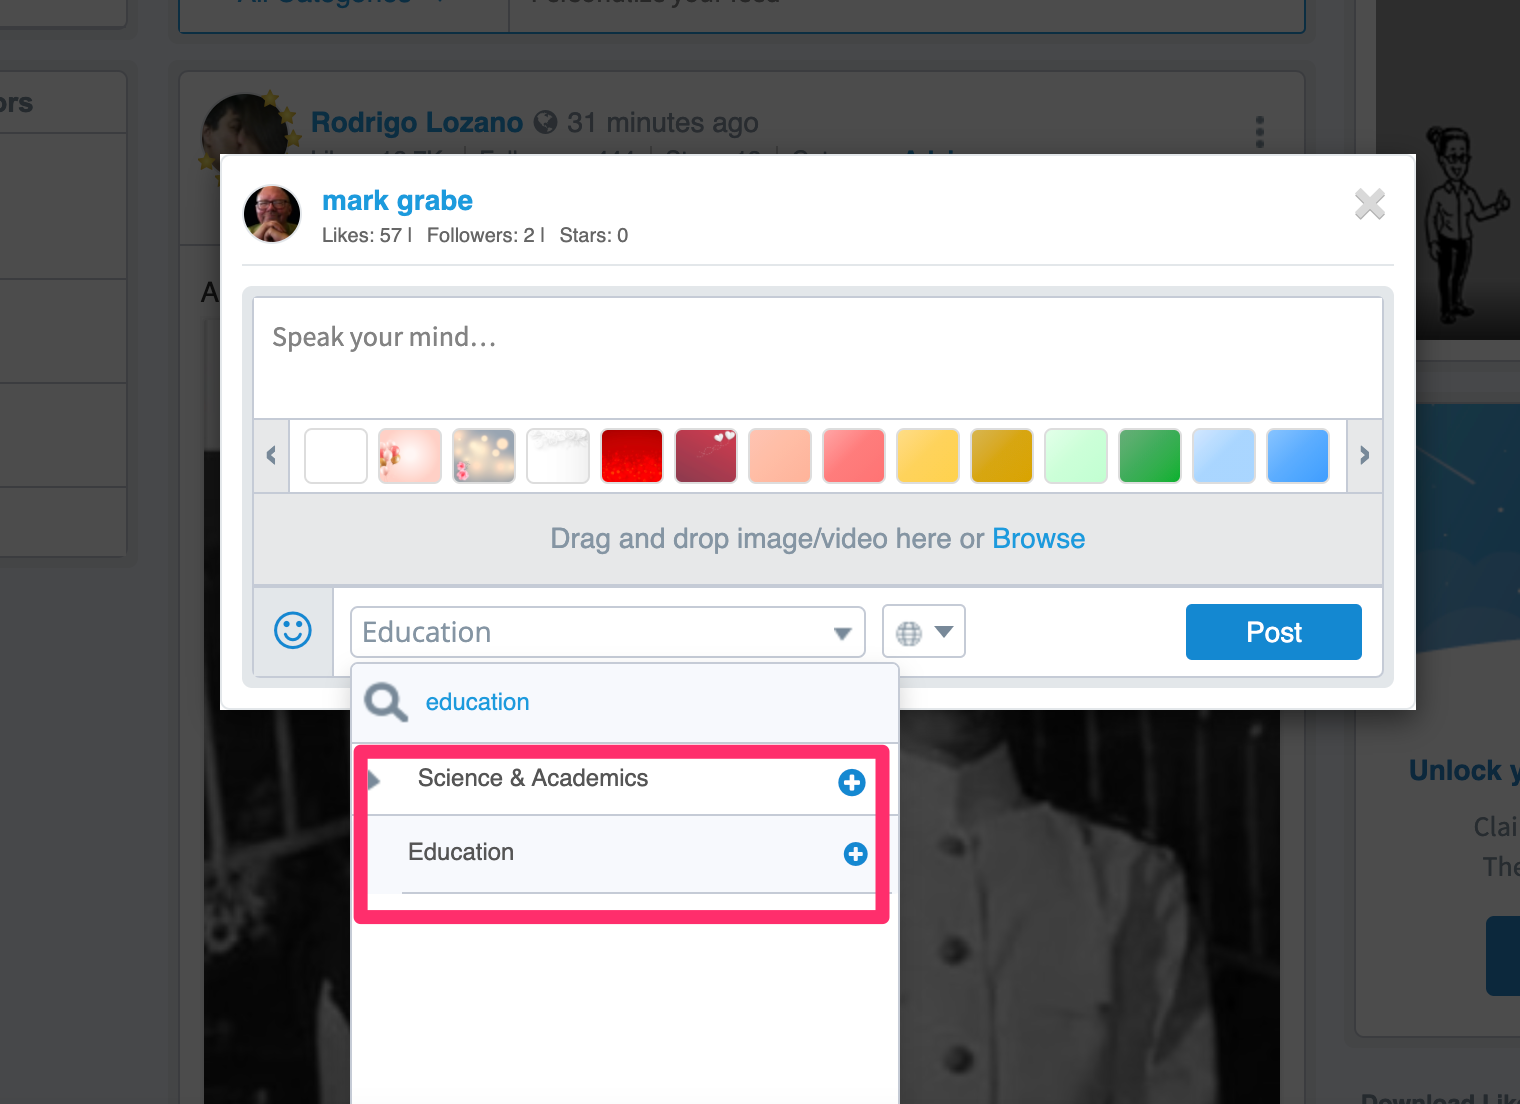This screenshot has height=1104, width=1520.
Task: Choose the plain white background swatch
Action: (x=336, y=456)
